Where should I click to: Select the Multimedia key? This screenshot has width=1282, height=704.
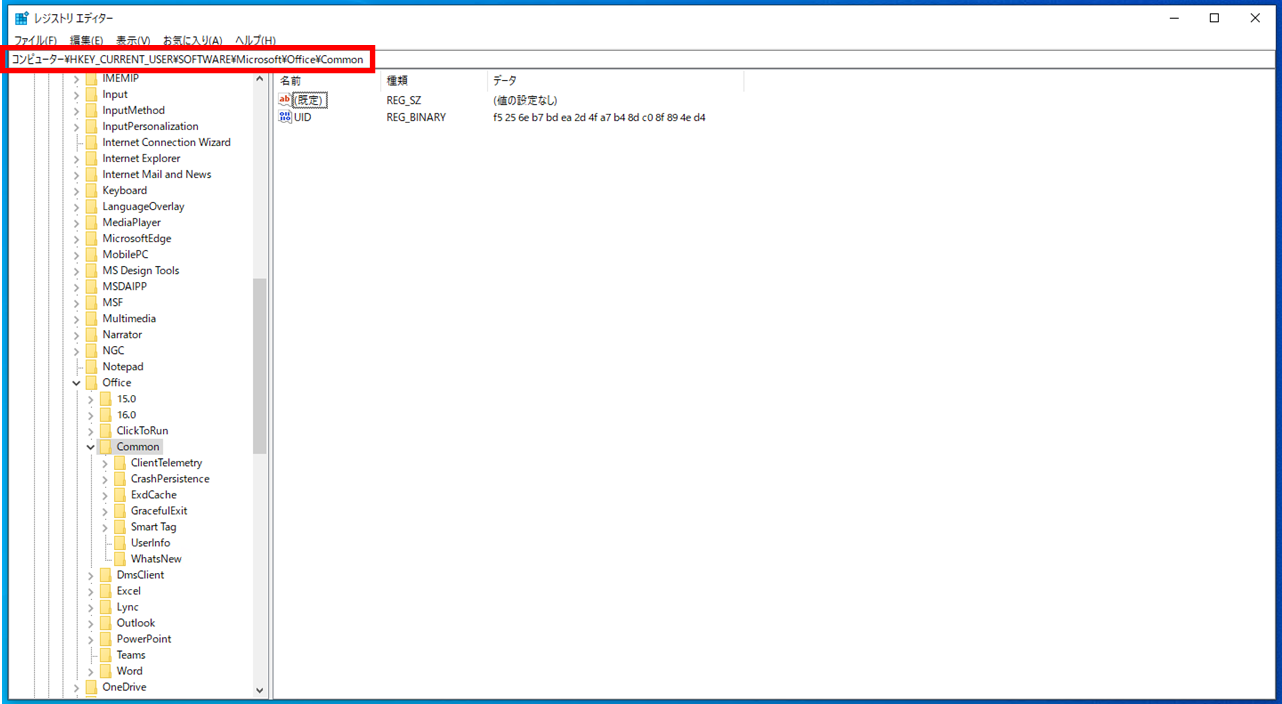coord(129,318)
